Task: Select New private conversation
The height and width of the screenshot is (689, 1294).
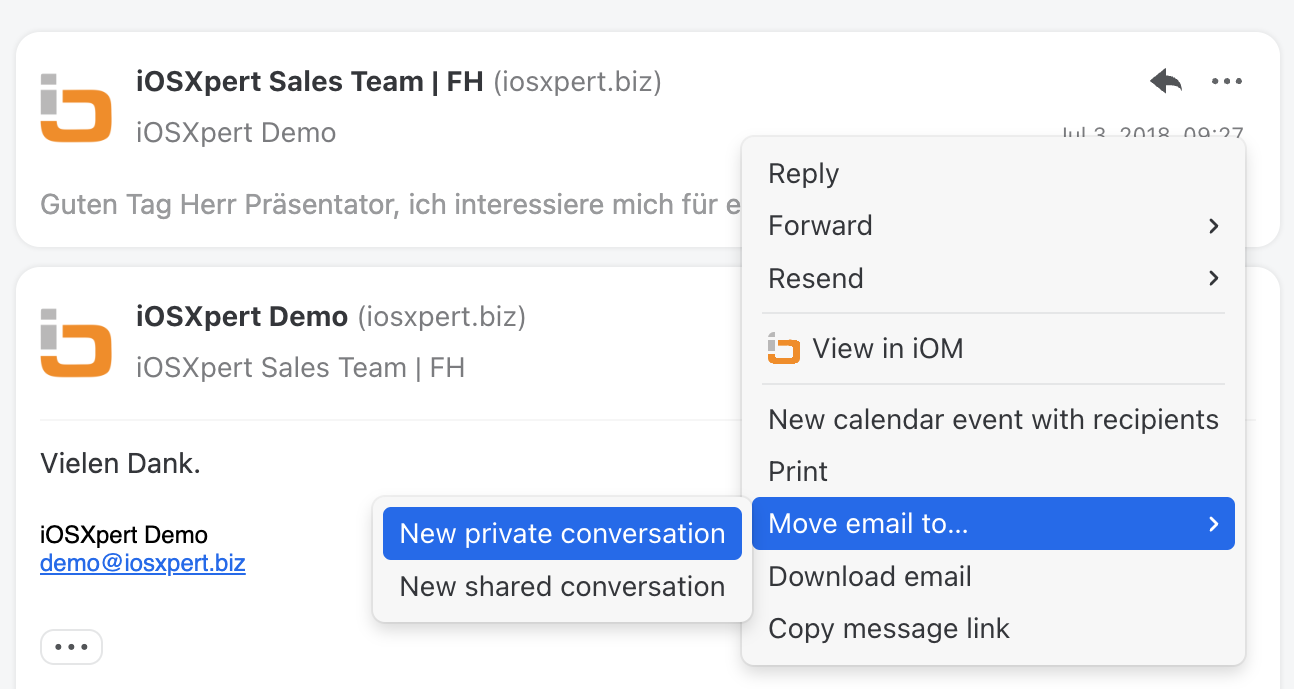Action: pos(562,534)
